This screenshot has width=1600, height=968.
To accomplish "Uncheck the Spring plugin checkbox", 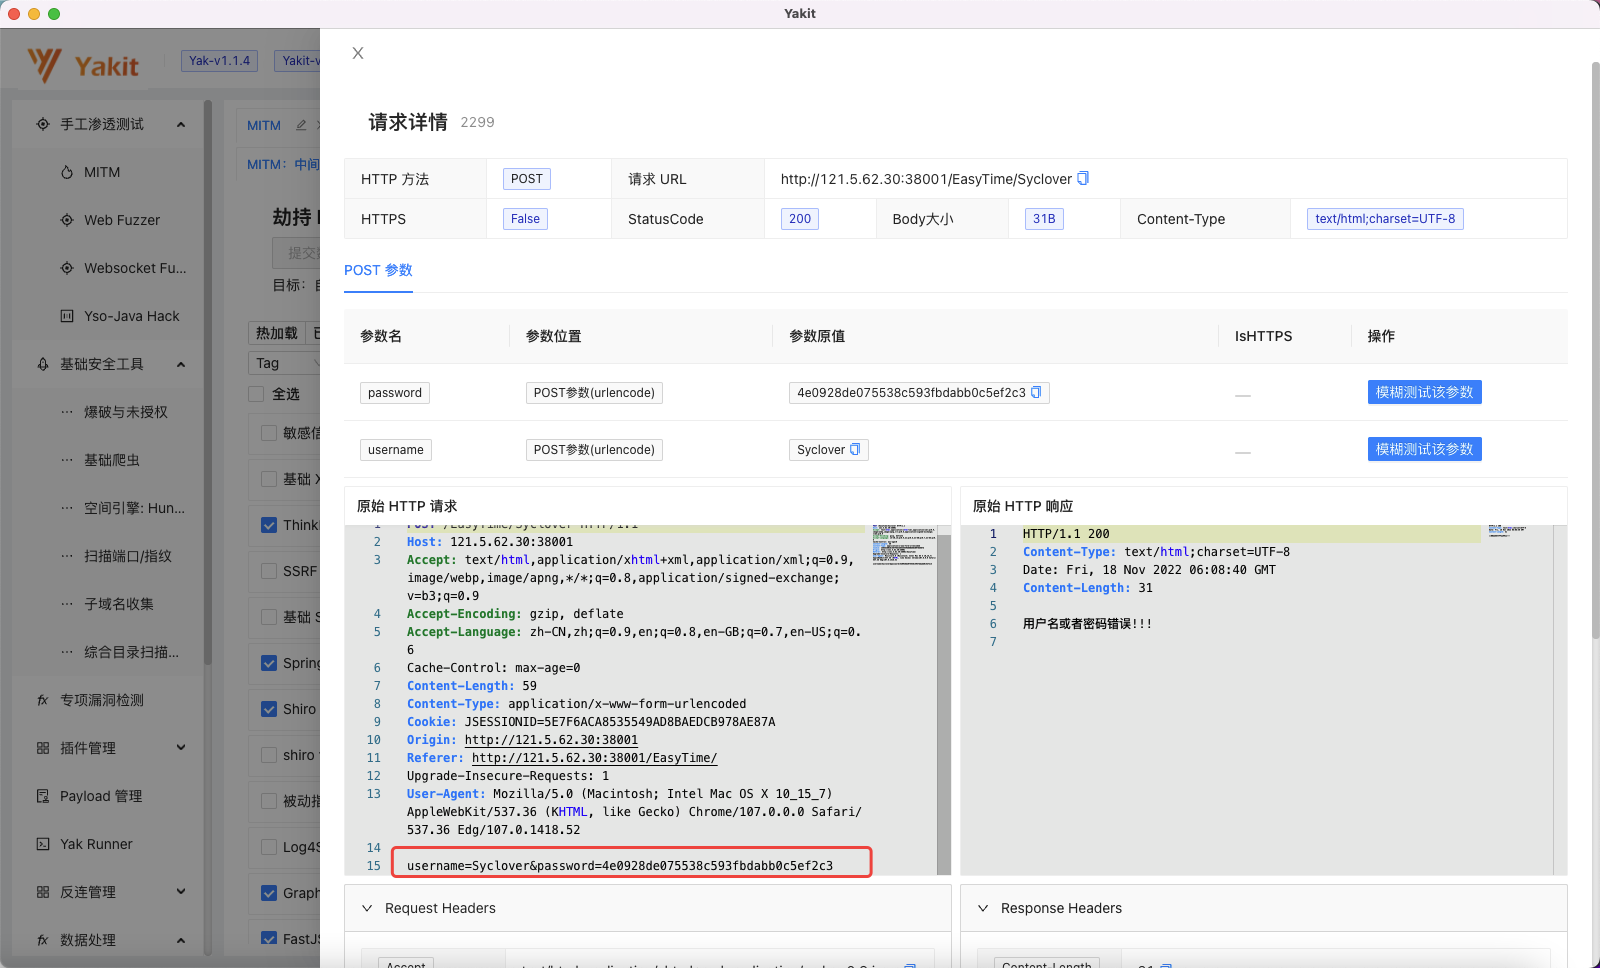I will (x=269, y=663).
